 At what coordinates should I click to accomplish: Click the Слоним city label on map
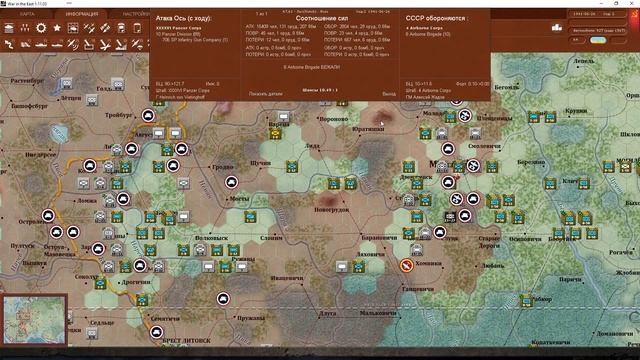pos(271,238)
